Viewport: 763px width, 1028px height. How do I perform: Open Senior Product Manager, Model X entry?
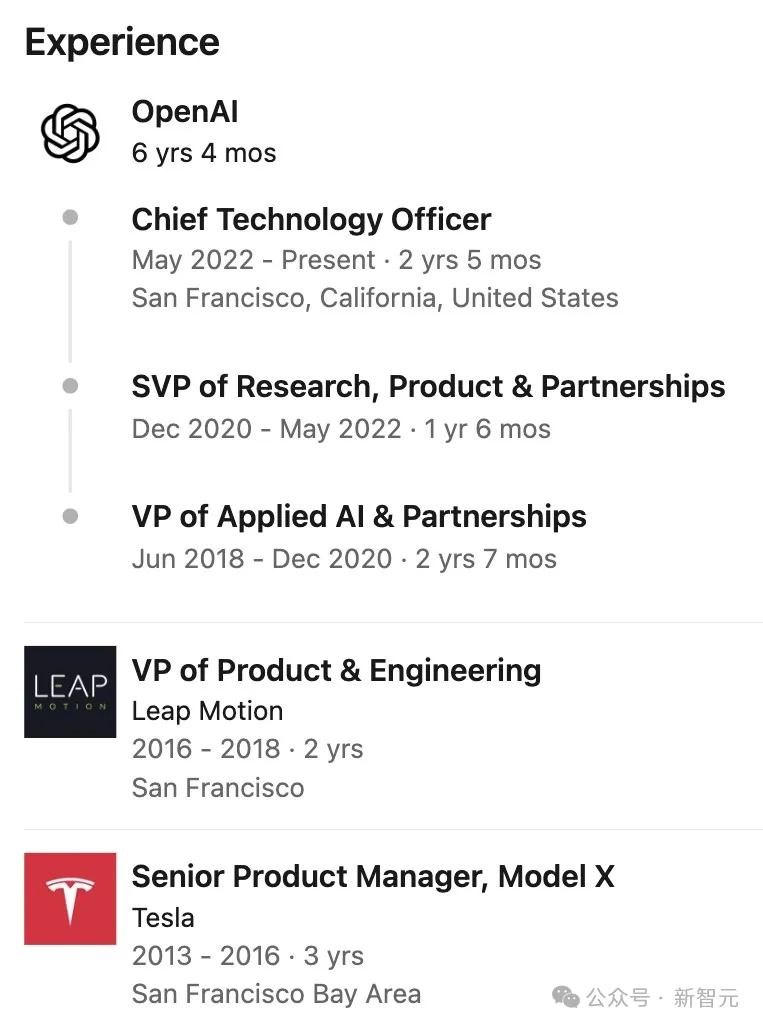click(x=373, y=876)
